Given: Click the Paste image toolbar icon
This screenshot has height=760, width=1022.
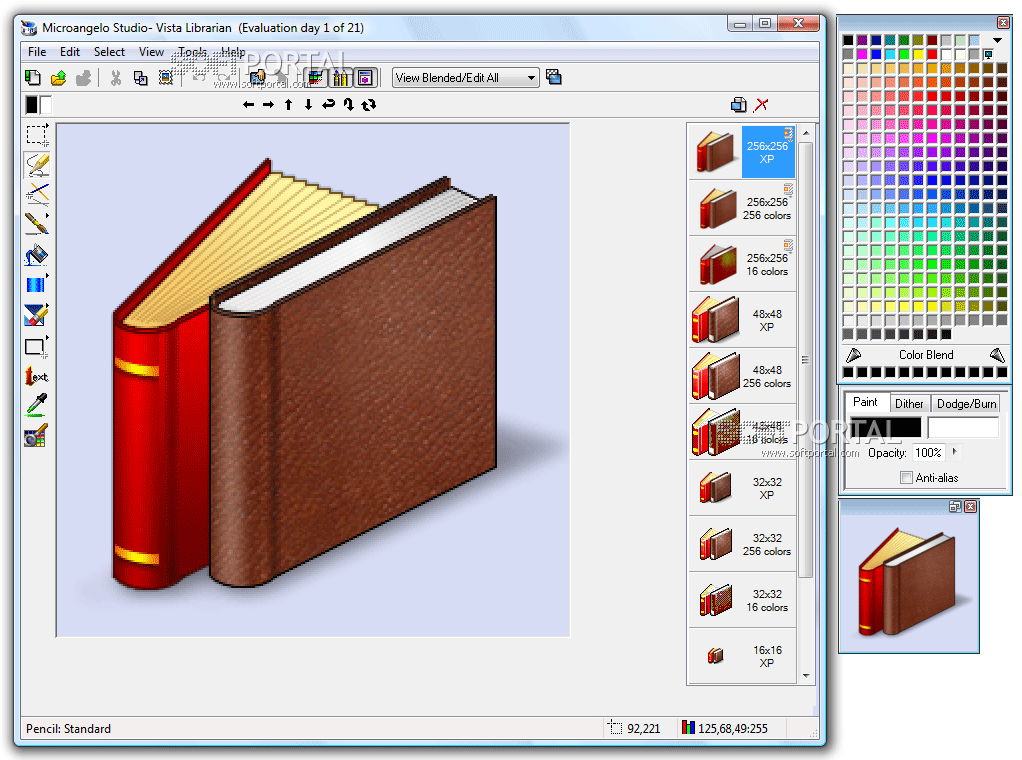Looking at the screenshot, I should tap(166, 78).
